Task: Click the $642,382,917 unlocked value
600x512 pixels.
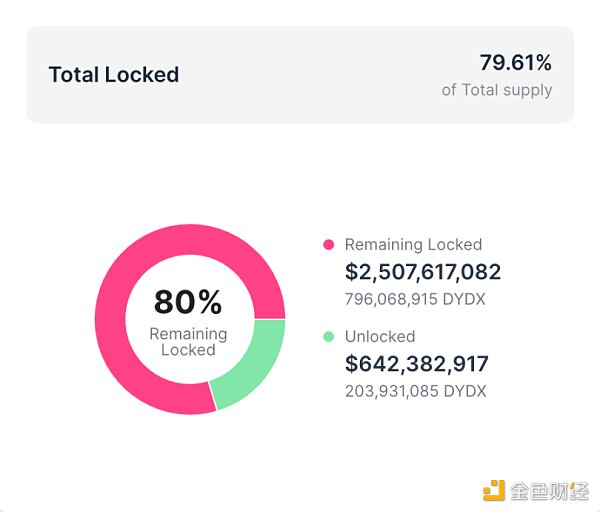Action: coord(417,364)
